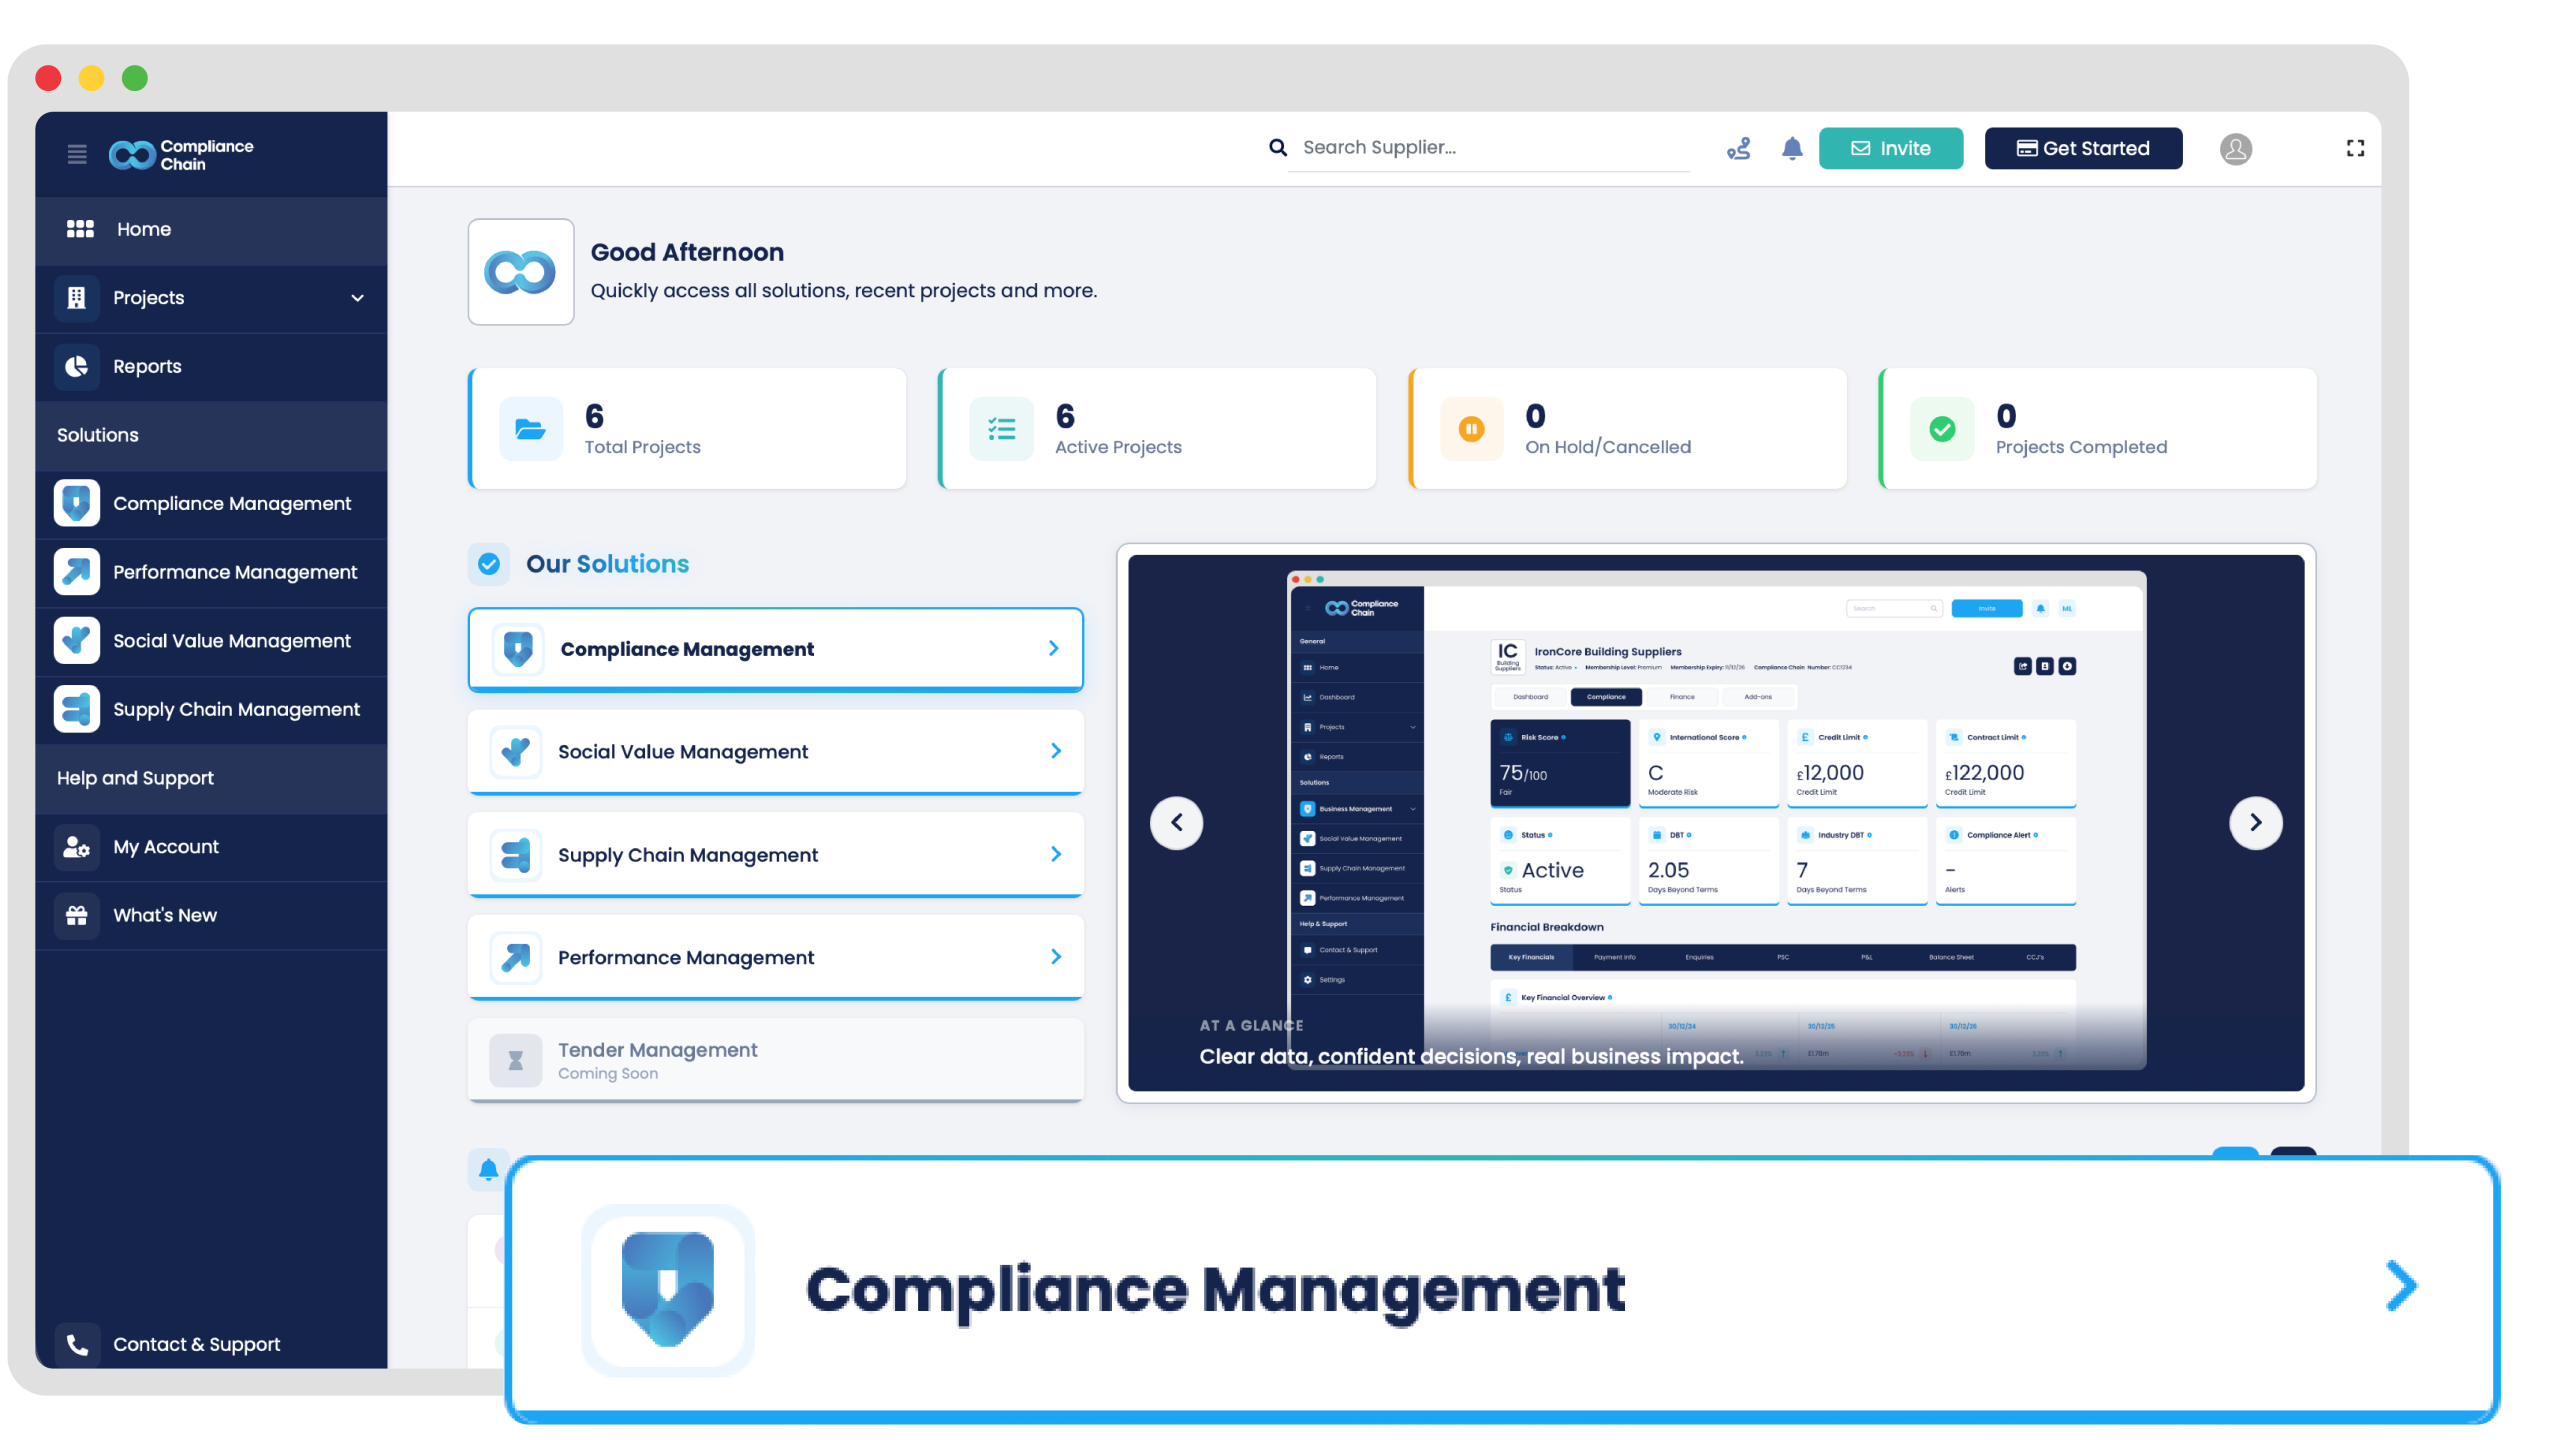Click the carousel dashboard preview image
The height and width of the screenshot is (1440, 2560).
[x=1716, y=822]
